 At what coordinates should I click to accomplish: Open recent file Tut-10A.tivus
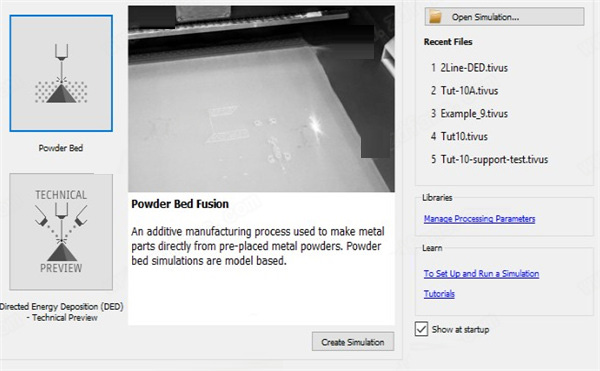(465, 91)
